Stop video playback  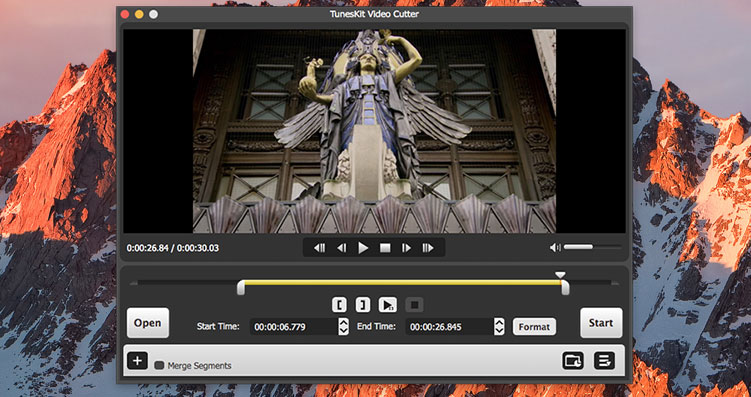[x=385, y=248]
